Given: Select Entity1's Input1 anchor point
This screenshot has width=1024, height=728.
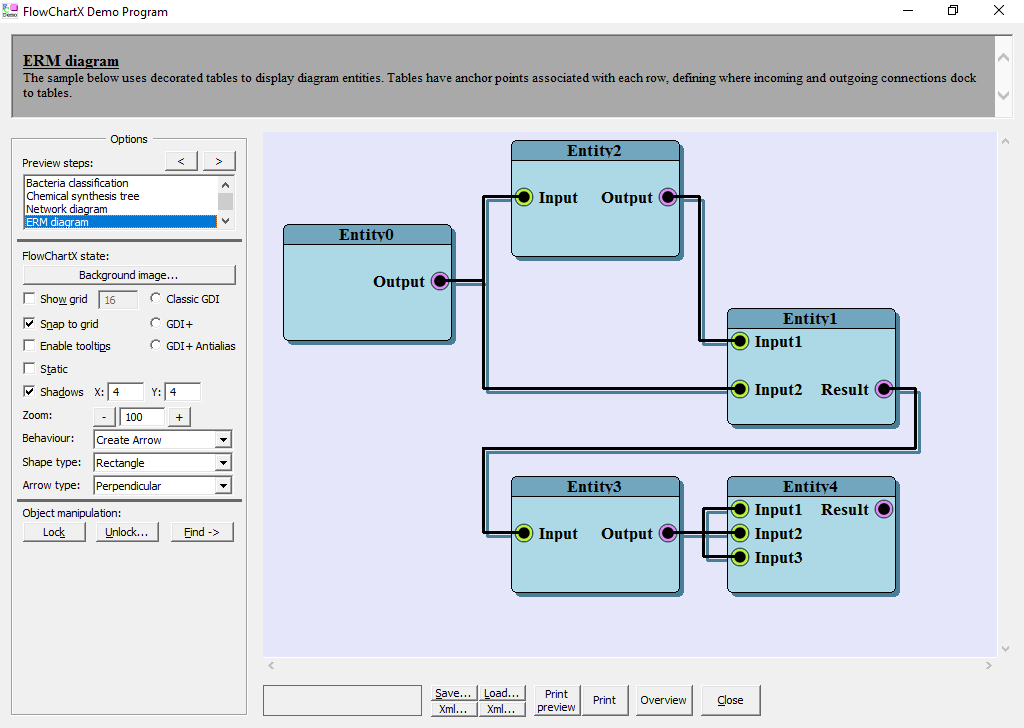Looking at the screenshot, I should pyautogui.click(x=739, y=342).
